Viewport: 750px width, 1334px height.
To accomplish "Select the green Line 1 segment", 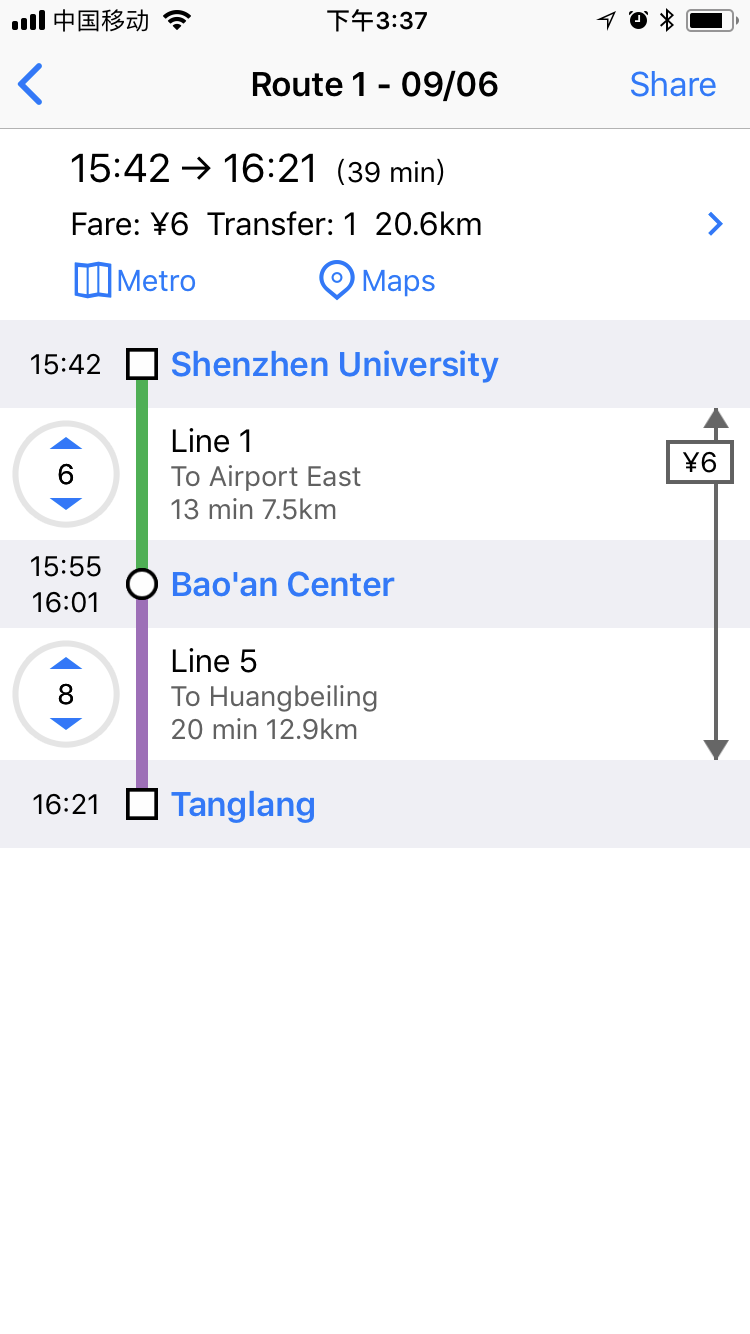I will 142,474.
